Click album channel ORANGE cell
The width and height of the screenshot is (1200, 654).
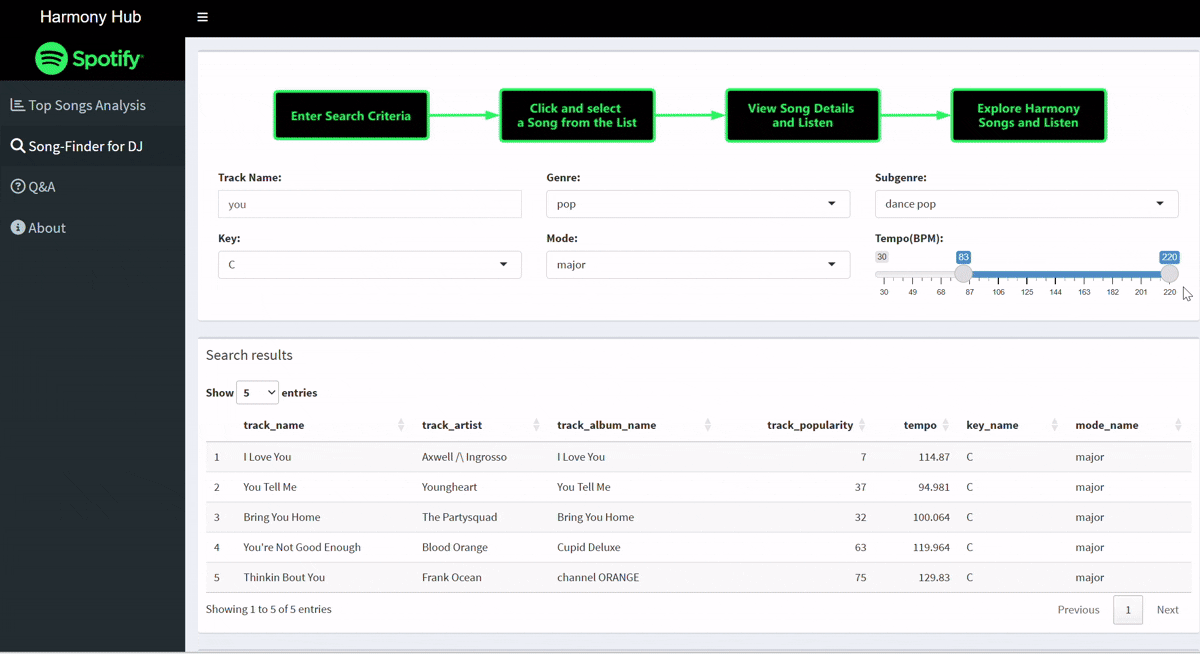(598, 577)
